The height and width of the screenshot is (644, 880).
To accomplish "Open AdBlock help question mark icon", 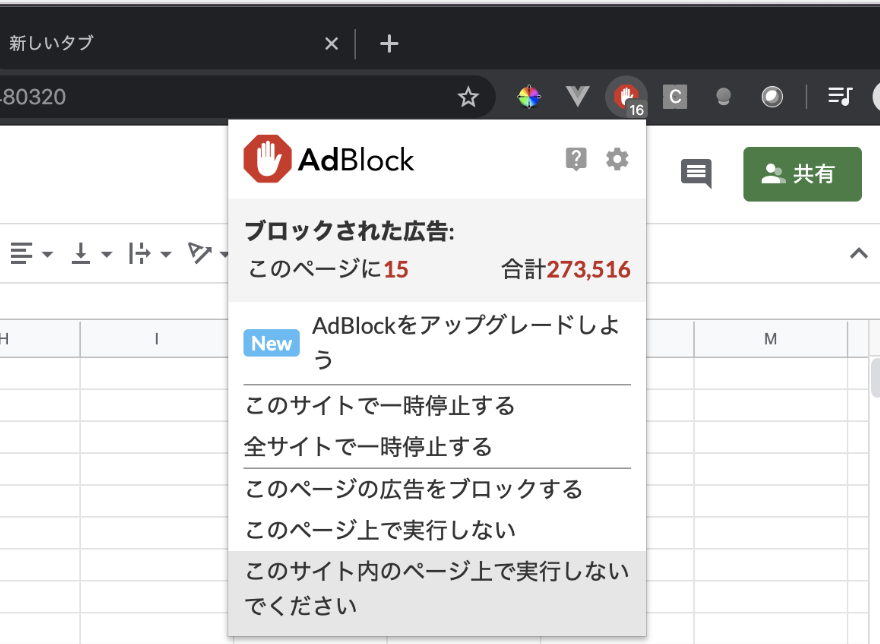I will (x=576, y=159).
